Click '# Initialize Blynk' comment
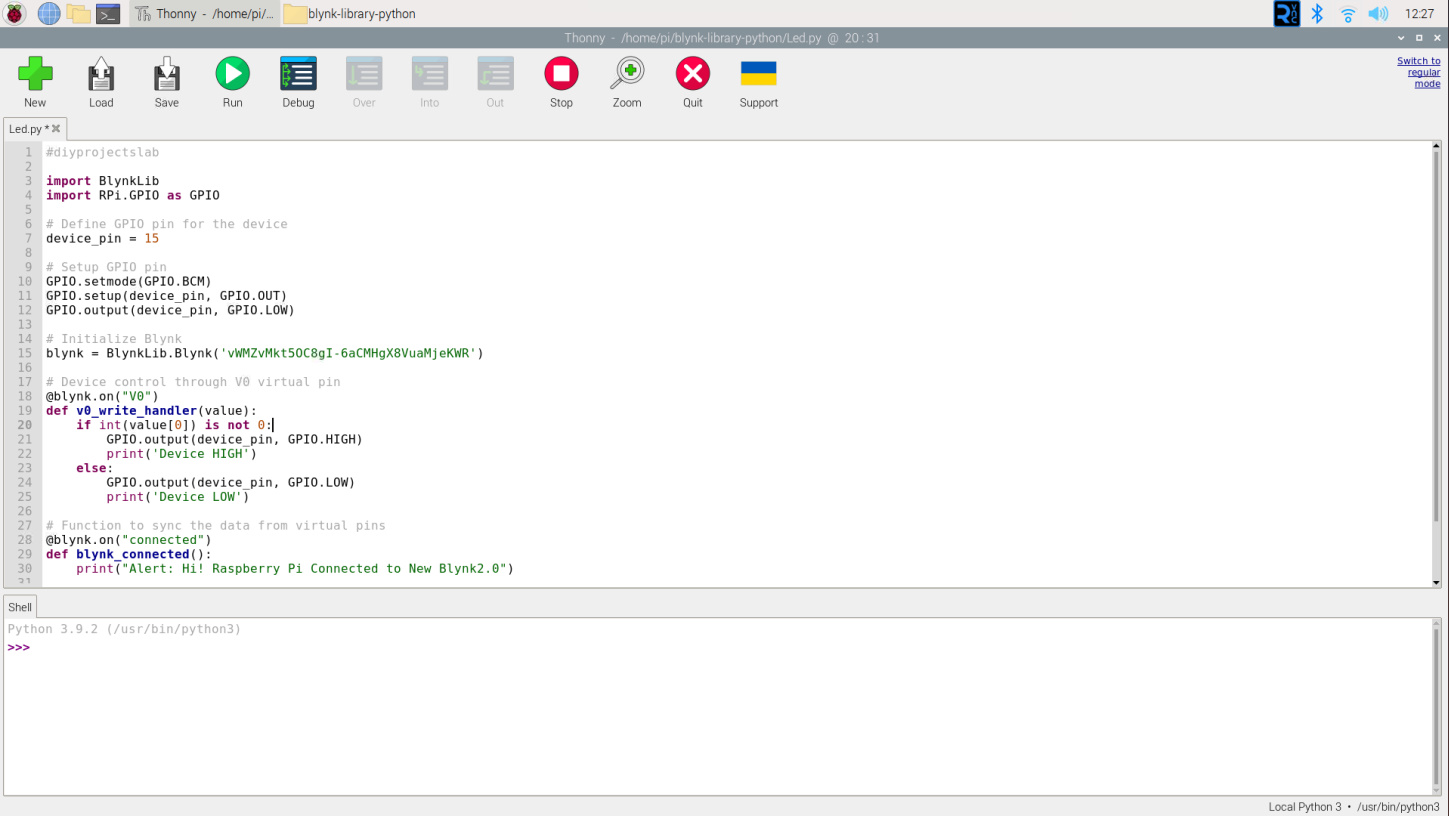This screenshot has height=816, width=1449. tap(114, 339)
